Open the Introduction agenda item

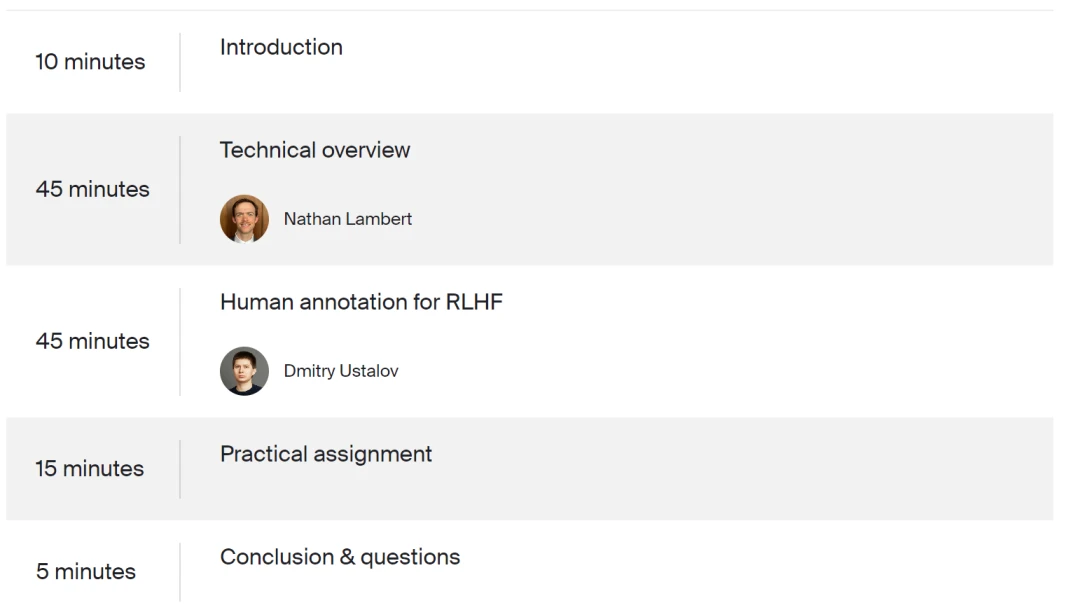(x=281, y=47)
